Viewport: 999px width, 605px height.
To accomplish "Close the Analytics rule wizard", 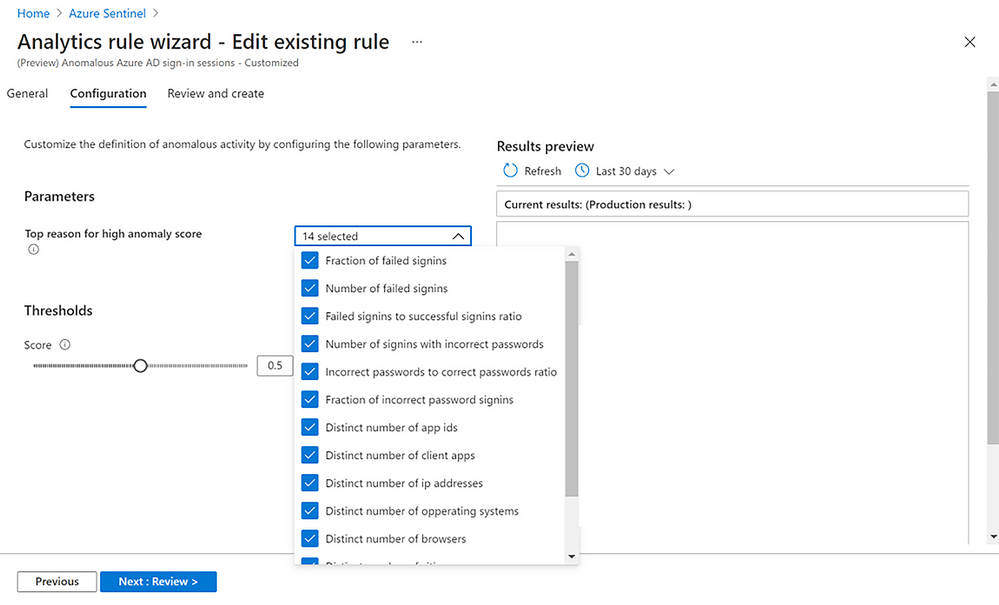I will pos(969,42).
